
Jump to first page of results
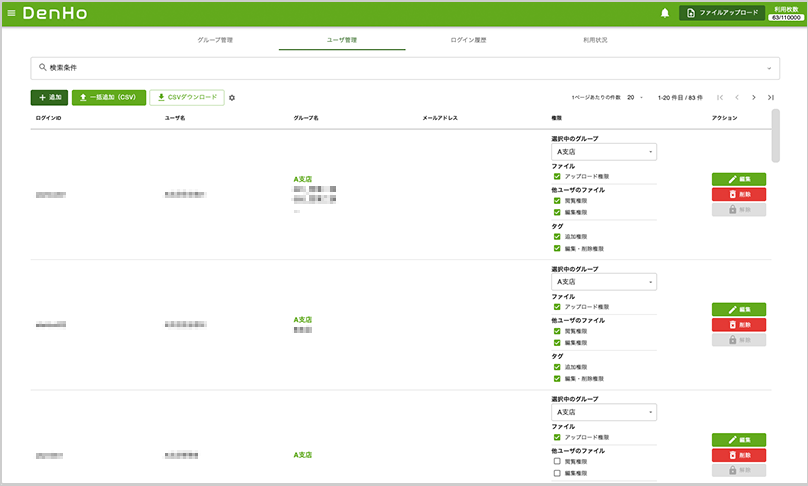point(719,97)
